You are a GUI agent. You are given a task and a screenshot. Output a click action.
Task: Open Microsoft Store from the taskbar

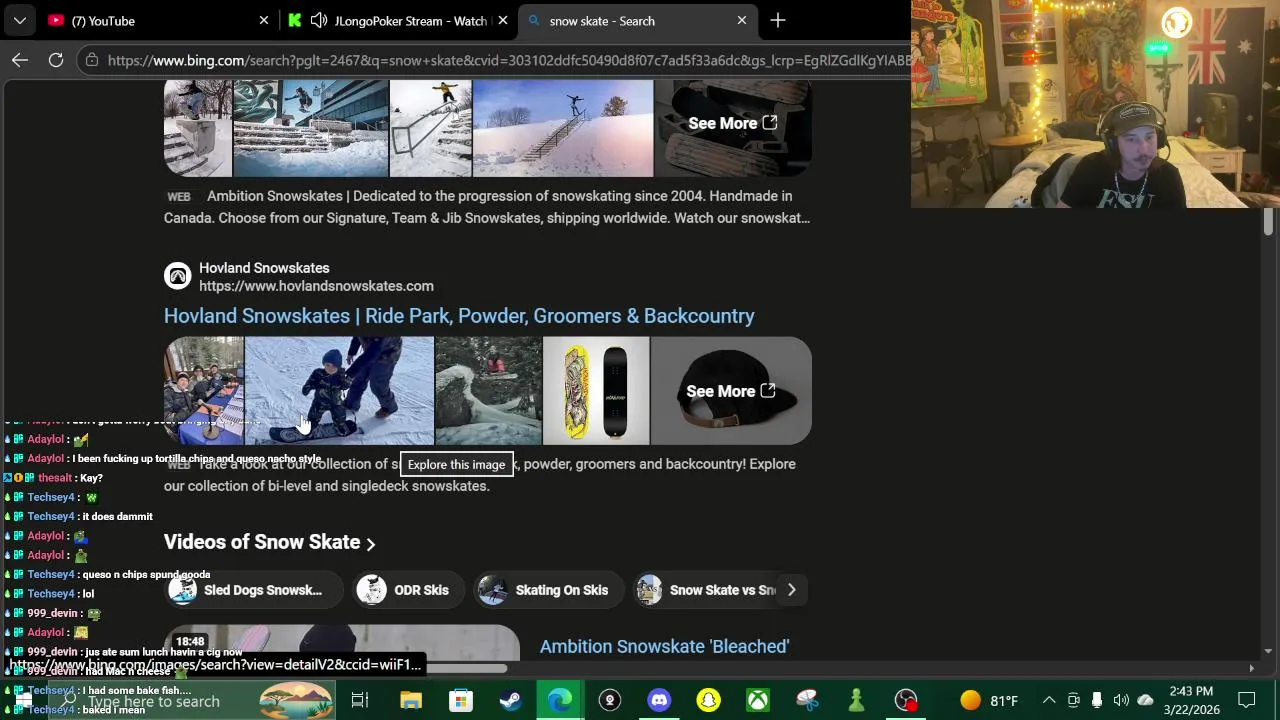pyautogui.click(x=460, y=700)
